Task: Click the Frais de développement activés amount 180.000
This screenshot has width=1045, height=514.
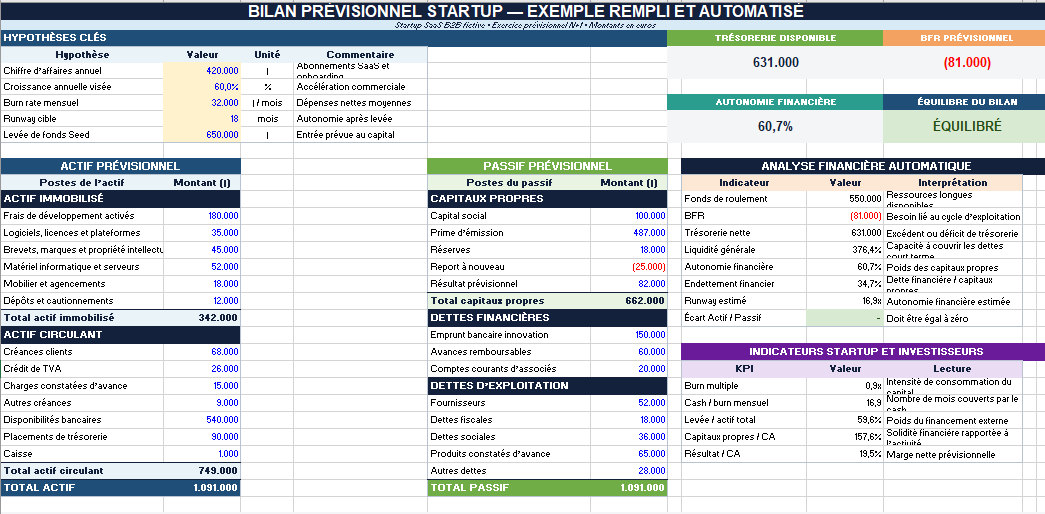Action: 201,216
